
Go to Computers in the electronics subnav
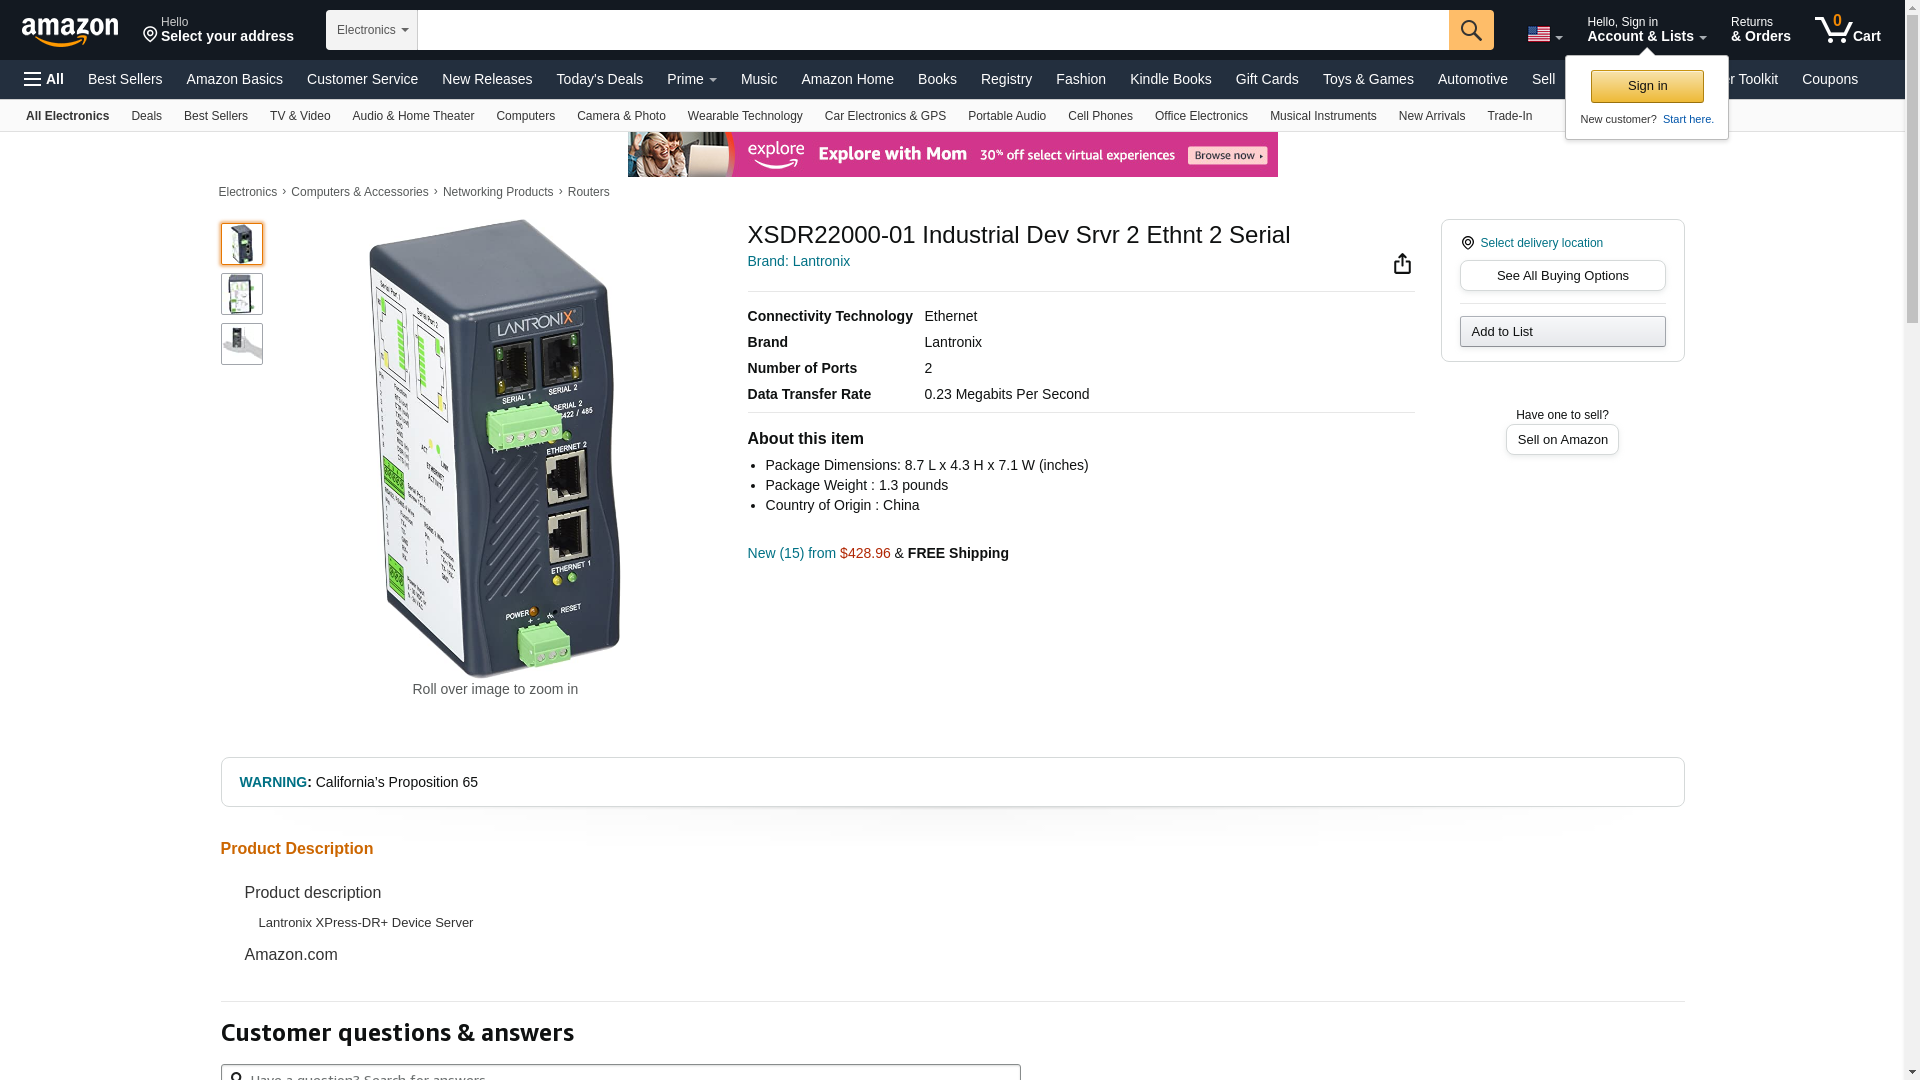point(525,116)
